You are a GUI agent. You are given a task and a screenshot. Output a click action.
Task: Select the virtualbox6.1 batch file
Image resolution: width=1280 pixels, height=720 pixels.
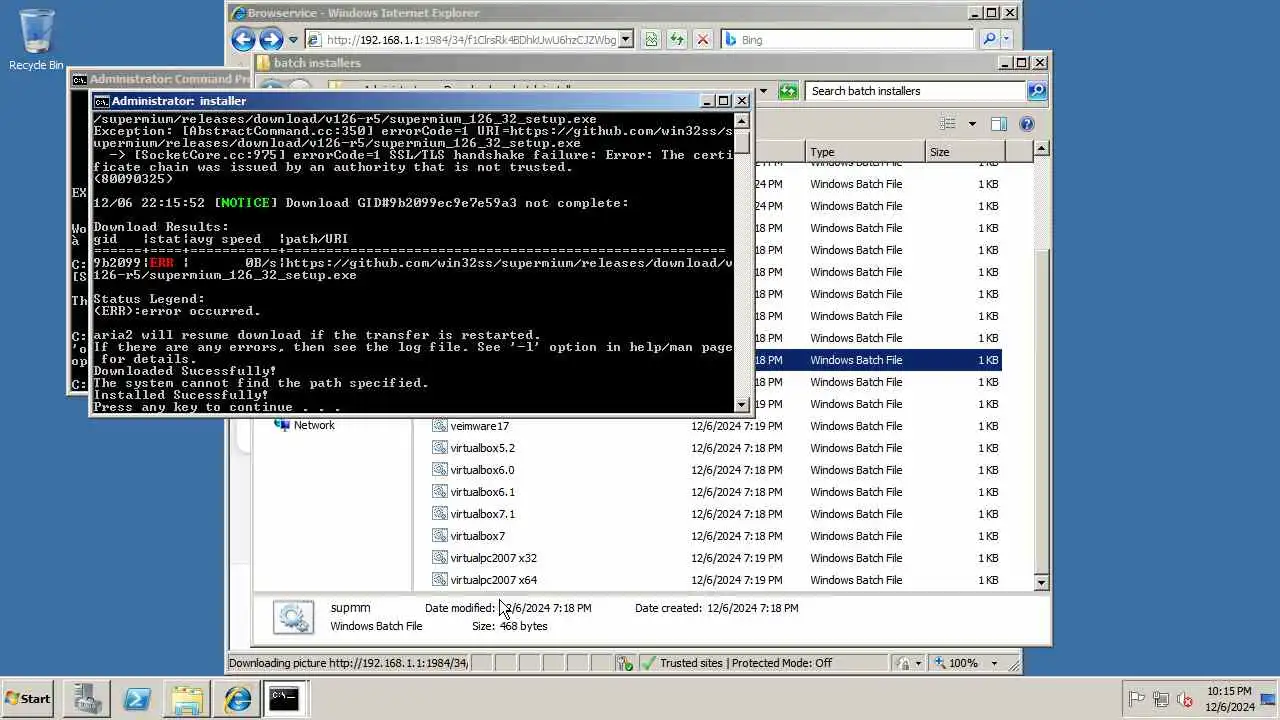(x=482, y=492)
